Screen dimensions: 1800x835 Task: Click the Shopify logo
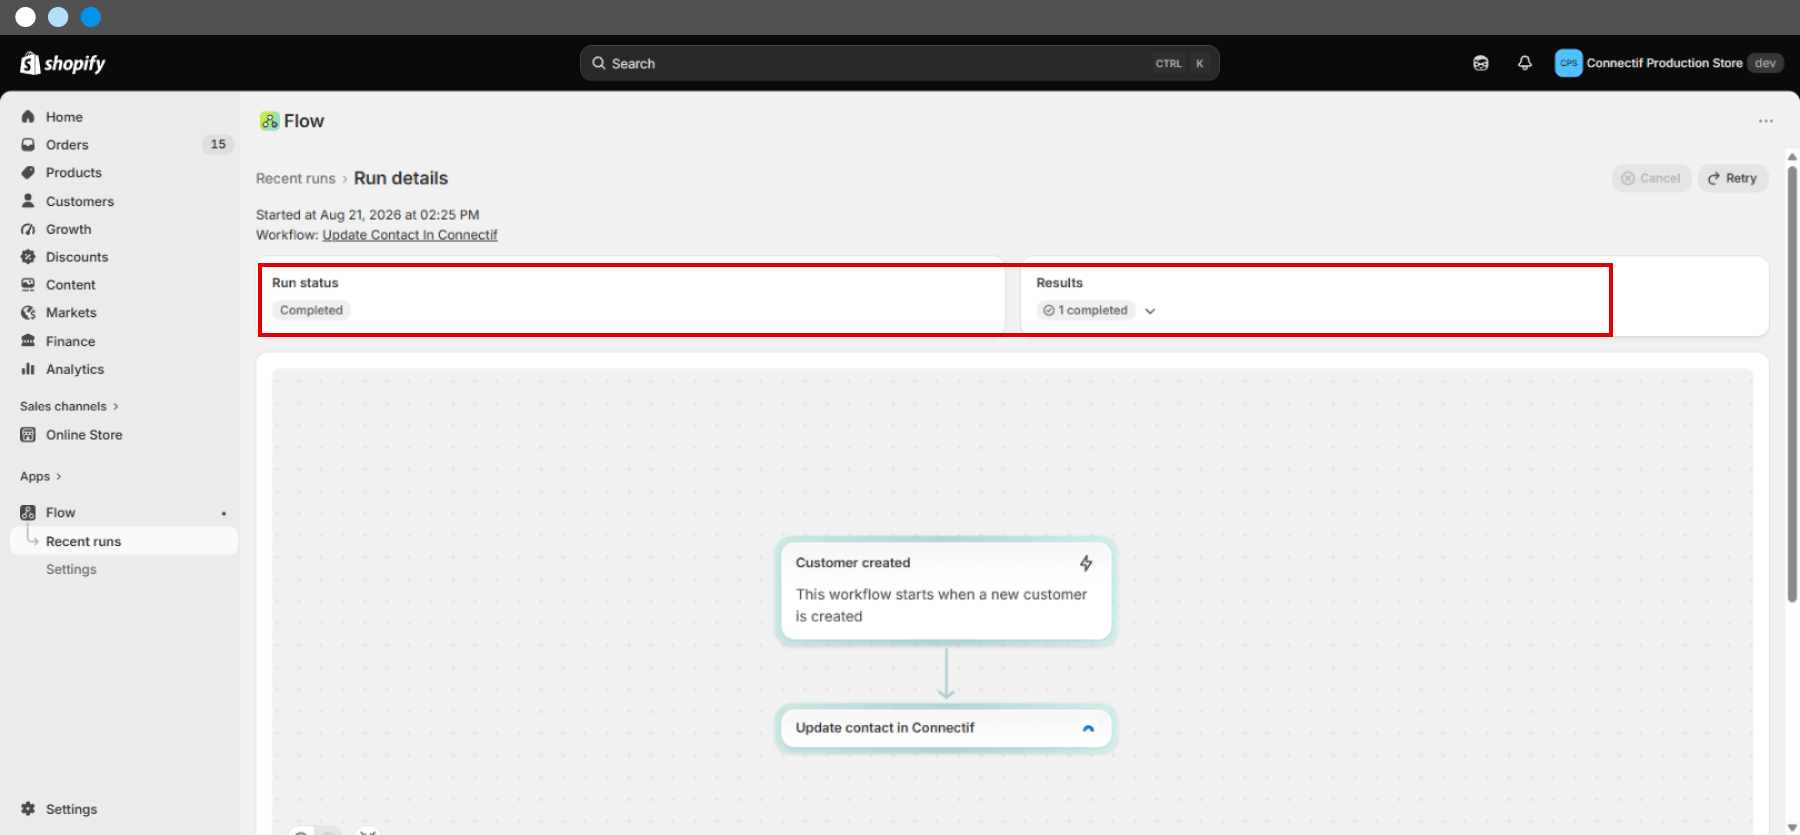tap(62, 63)
